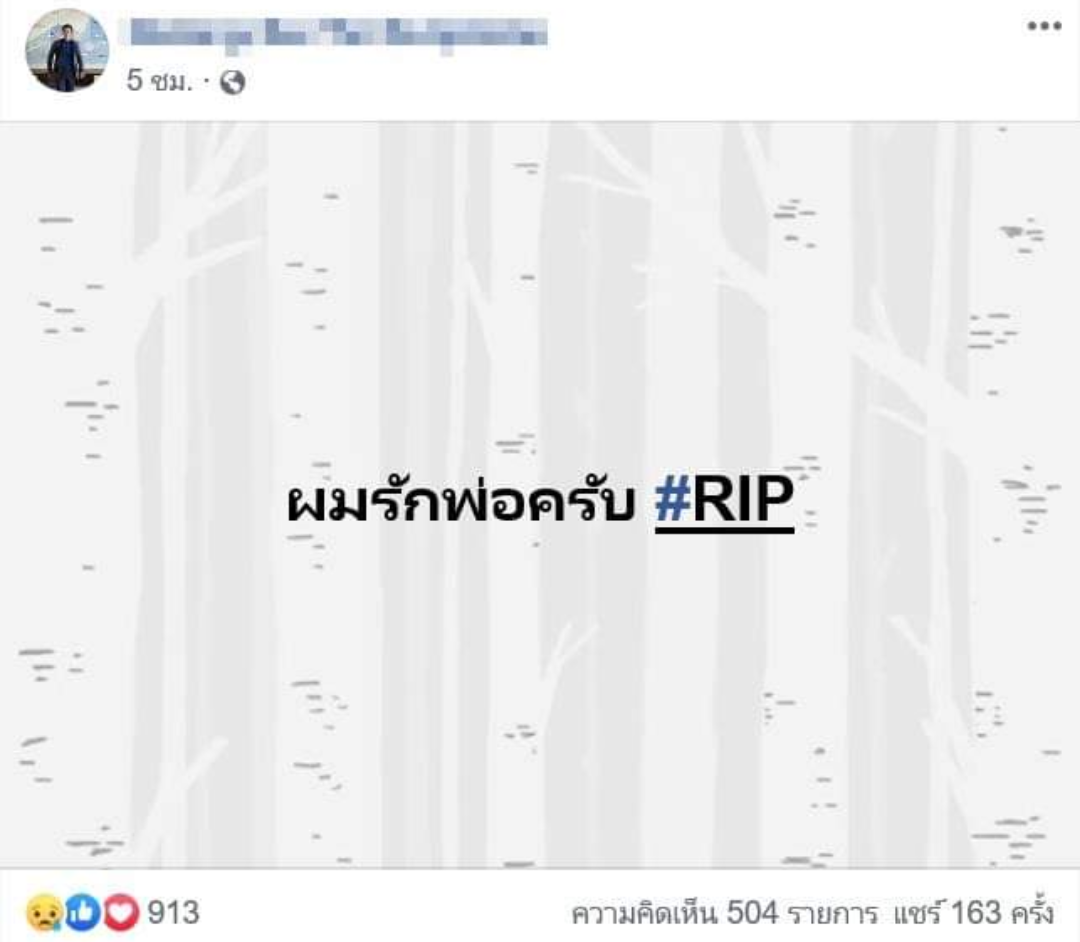
Task: View the "ความคิดเห็น 504 รายการ" comments
Action: pyautogui.click(x=725, y=914)
